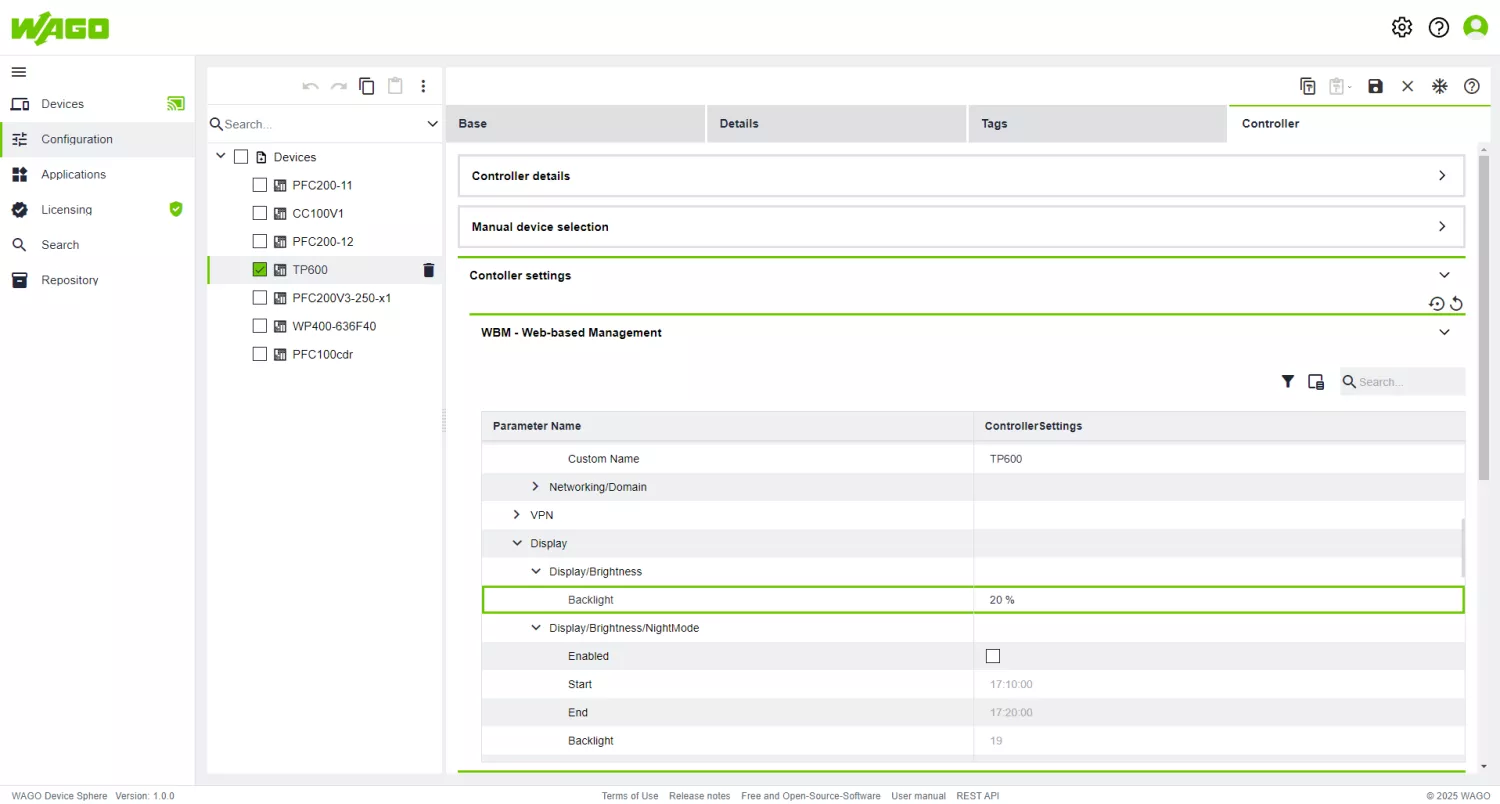This screenshot has height=804, width=1500.
Task: Open parameter filter funnel icon
Action: point(1288,381)
